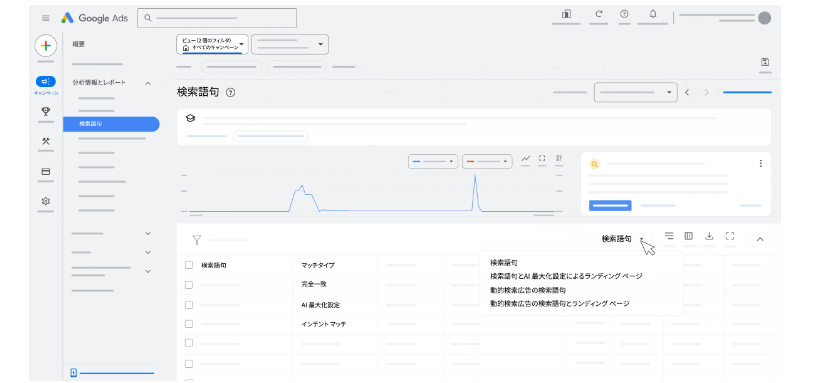Open notifications bell icon
The image size is (818, 383).
[x=653, y=14]
